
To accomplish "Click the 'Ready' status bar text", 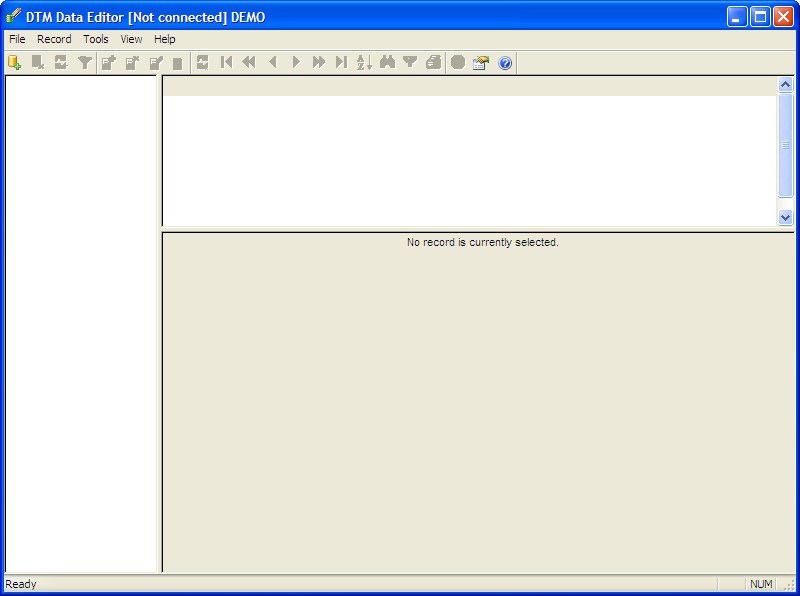I will pyautogui.click(x=21, y=584).
